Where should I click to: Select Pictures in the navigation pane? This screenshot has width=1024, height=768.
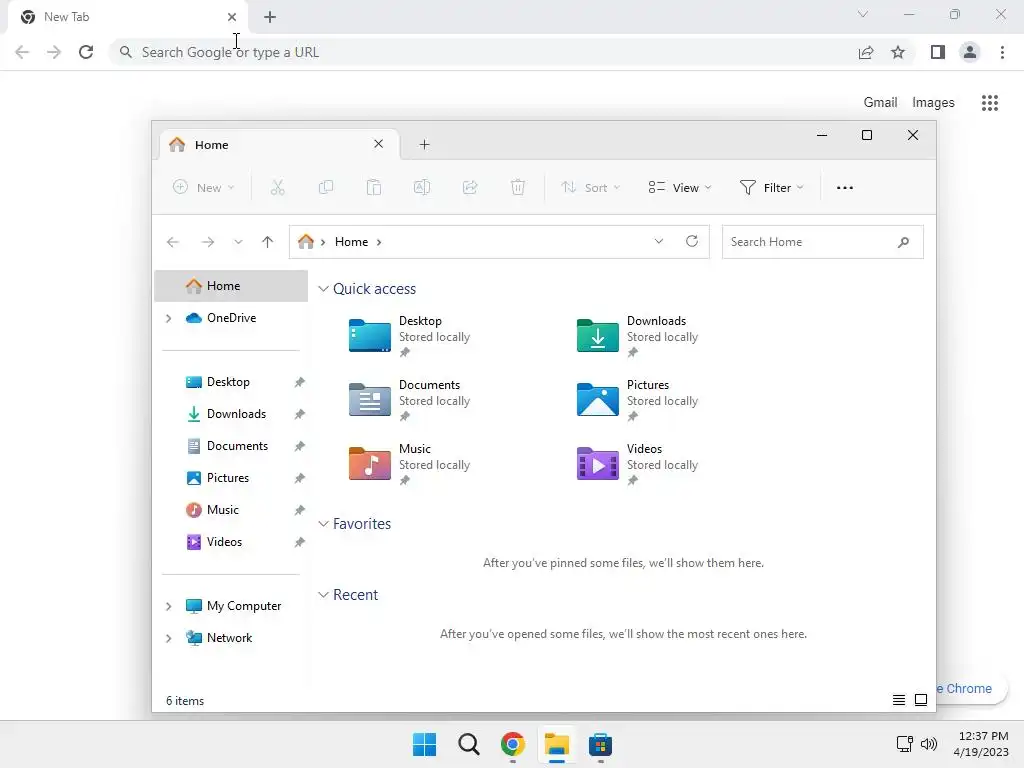(231, 478)
